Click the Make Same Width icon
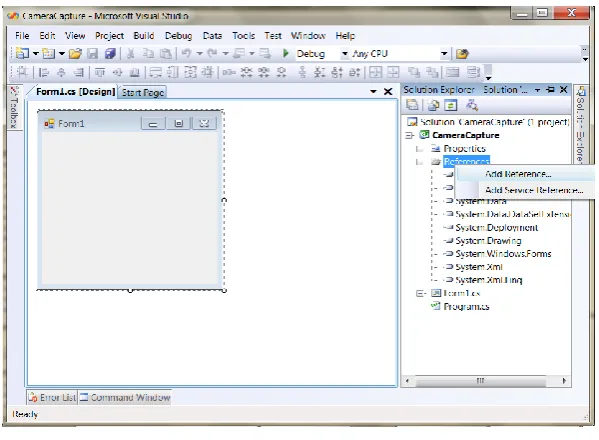The image size is (599, 440). 156,72
